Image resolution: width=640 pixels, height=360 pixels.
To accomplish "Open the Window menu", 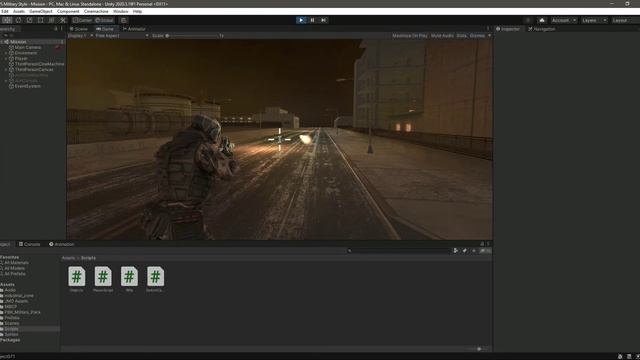I will [120, 11].
